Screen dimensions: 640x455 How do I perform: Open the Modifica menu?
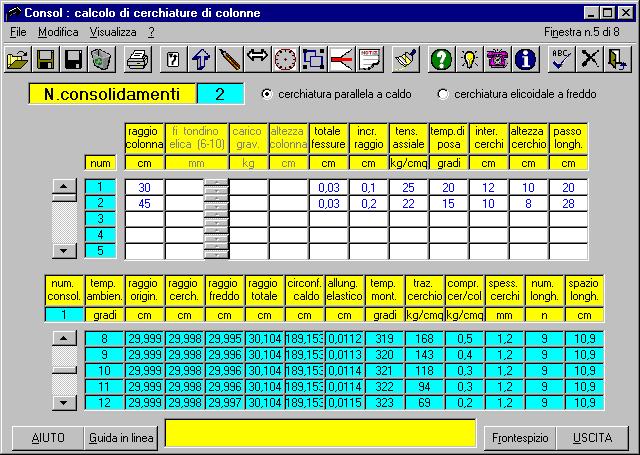coord(57,32)
